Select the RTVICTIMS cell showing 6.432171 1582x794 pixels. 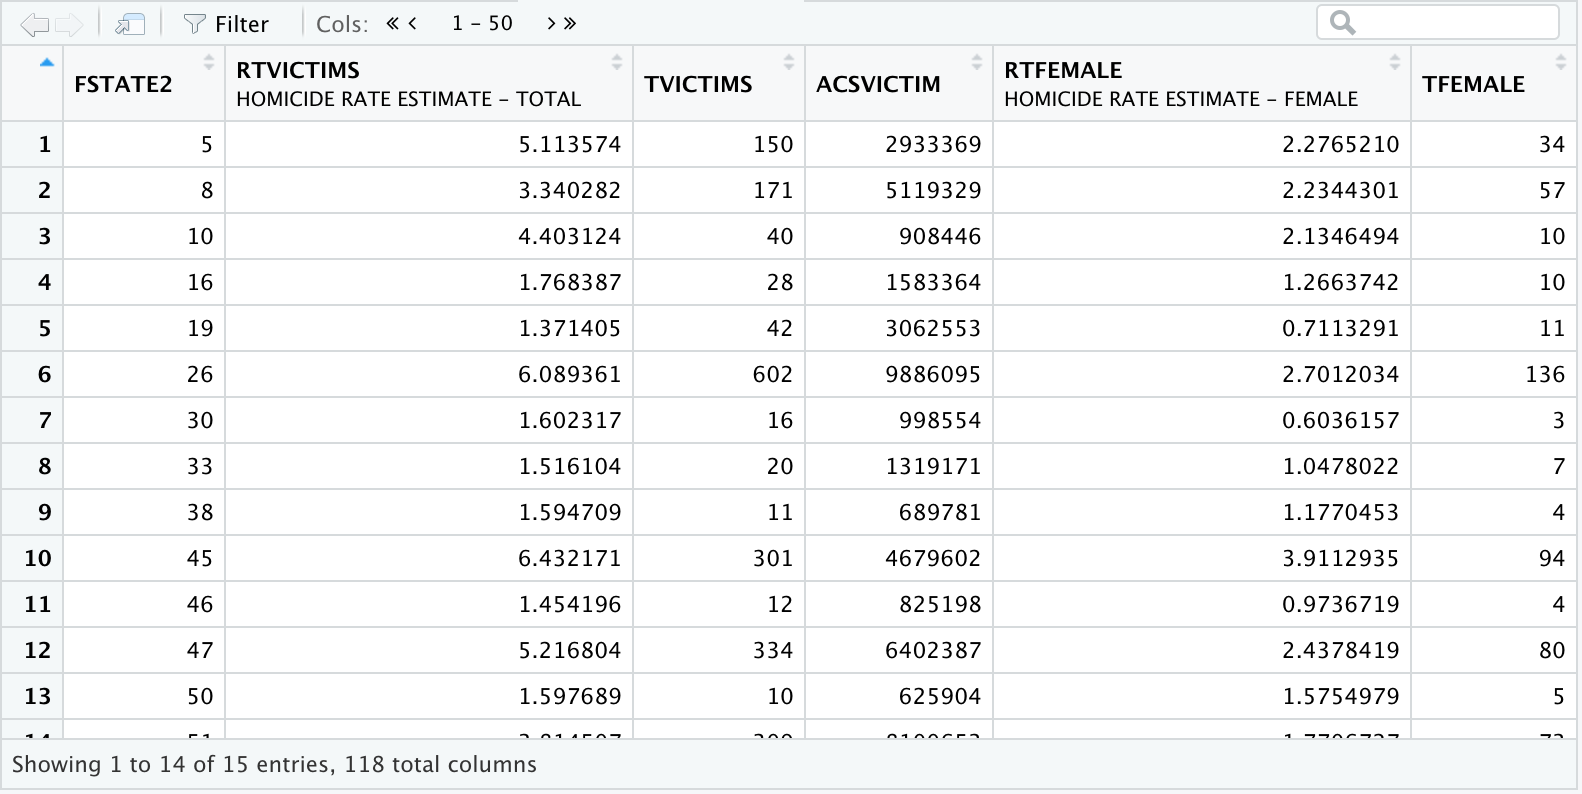[x=569, y=558]
